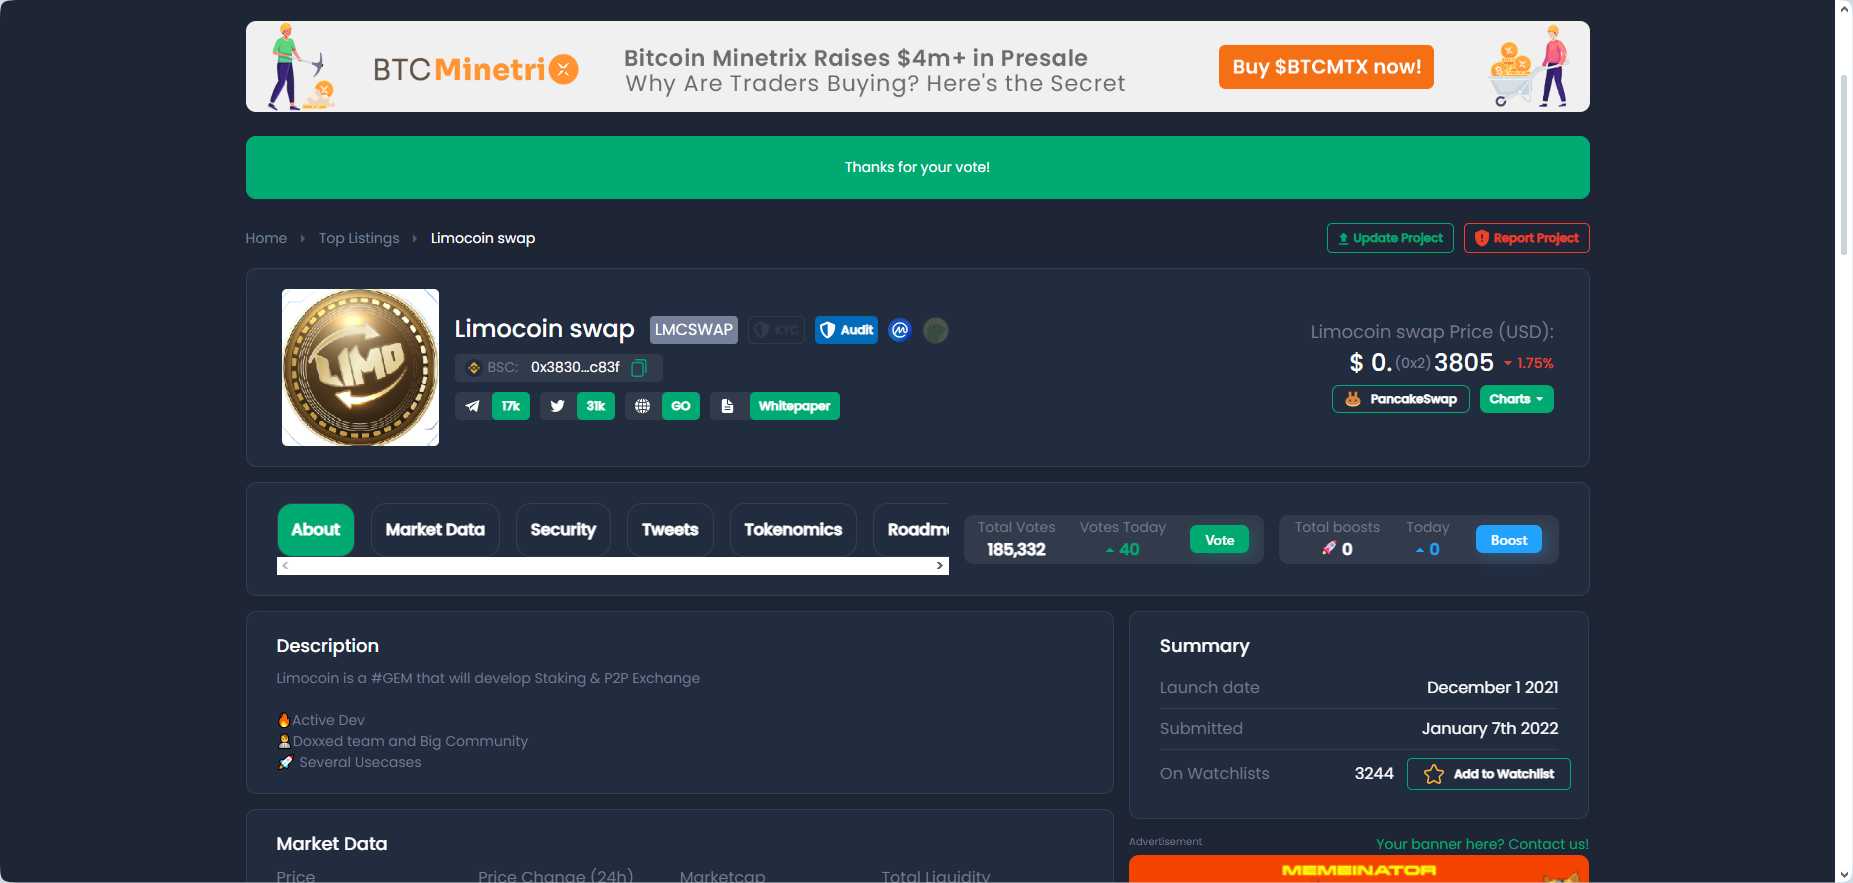Click the BTC Minetrix banner logo
Screen dimensions: 1853x883
click(x=476, y=69)
